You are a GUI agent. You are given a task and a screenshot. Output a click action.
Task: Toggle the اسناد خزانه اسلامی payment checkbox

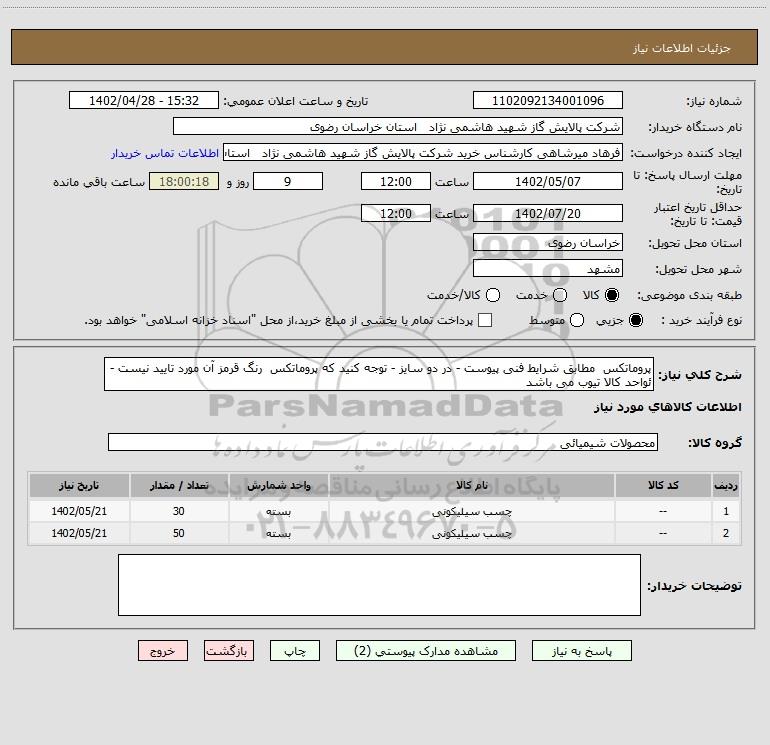click(x=486, y=320)
